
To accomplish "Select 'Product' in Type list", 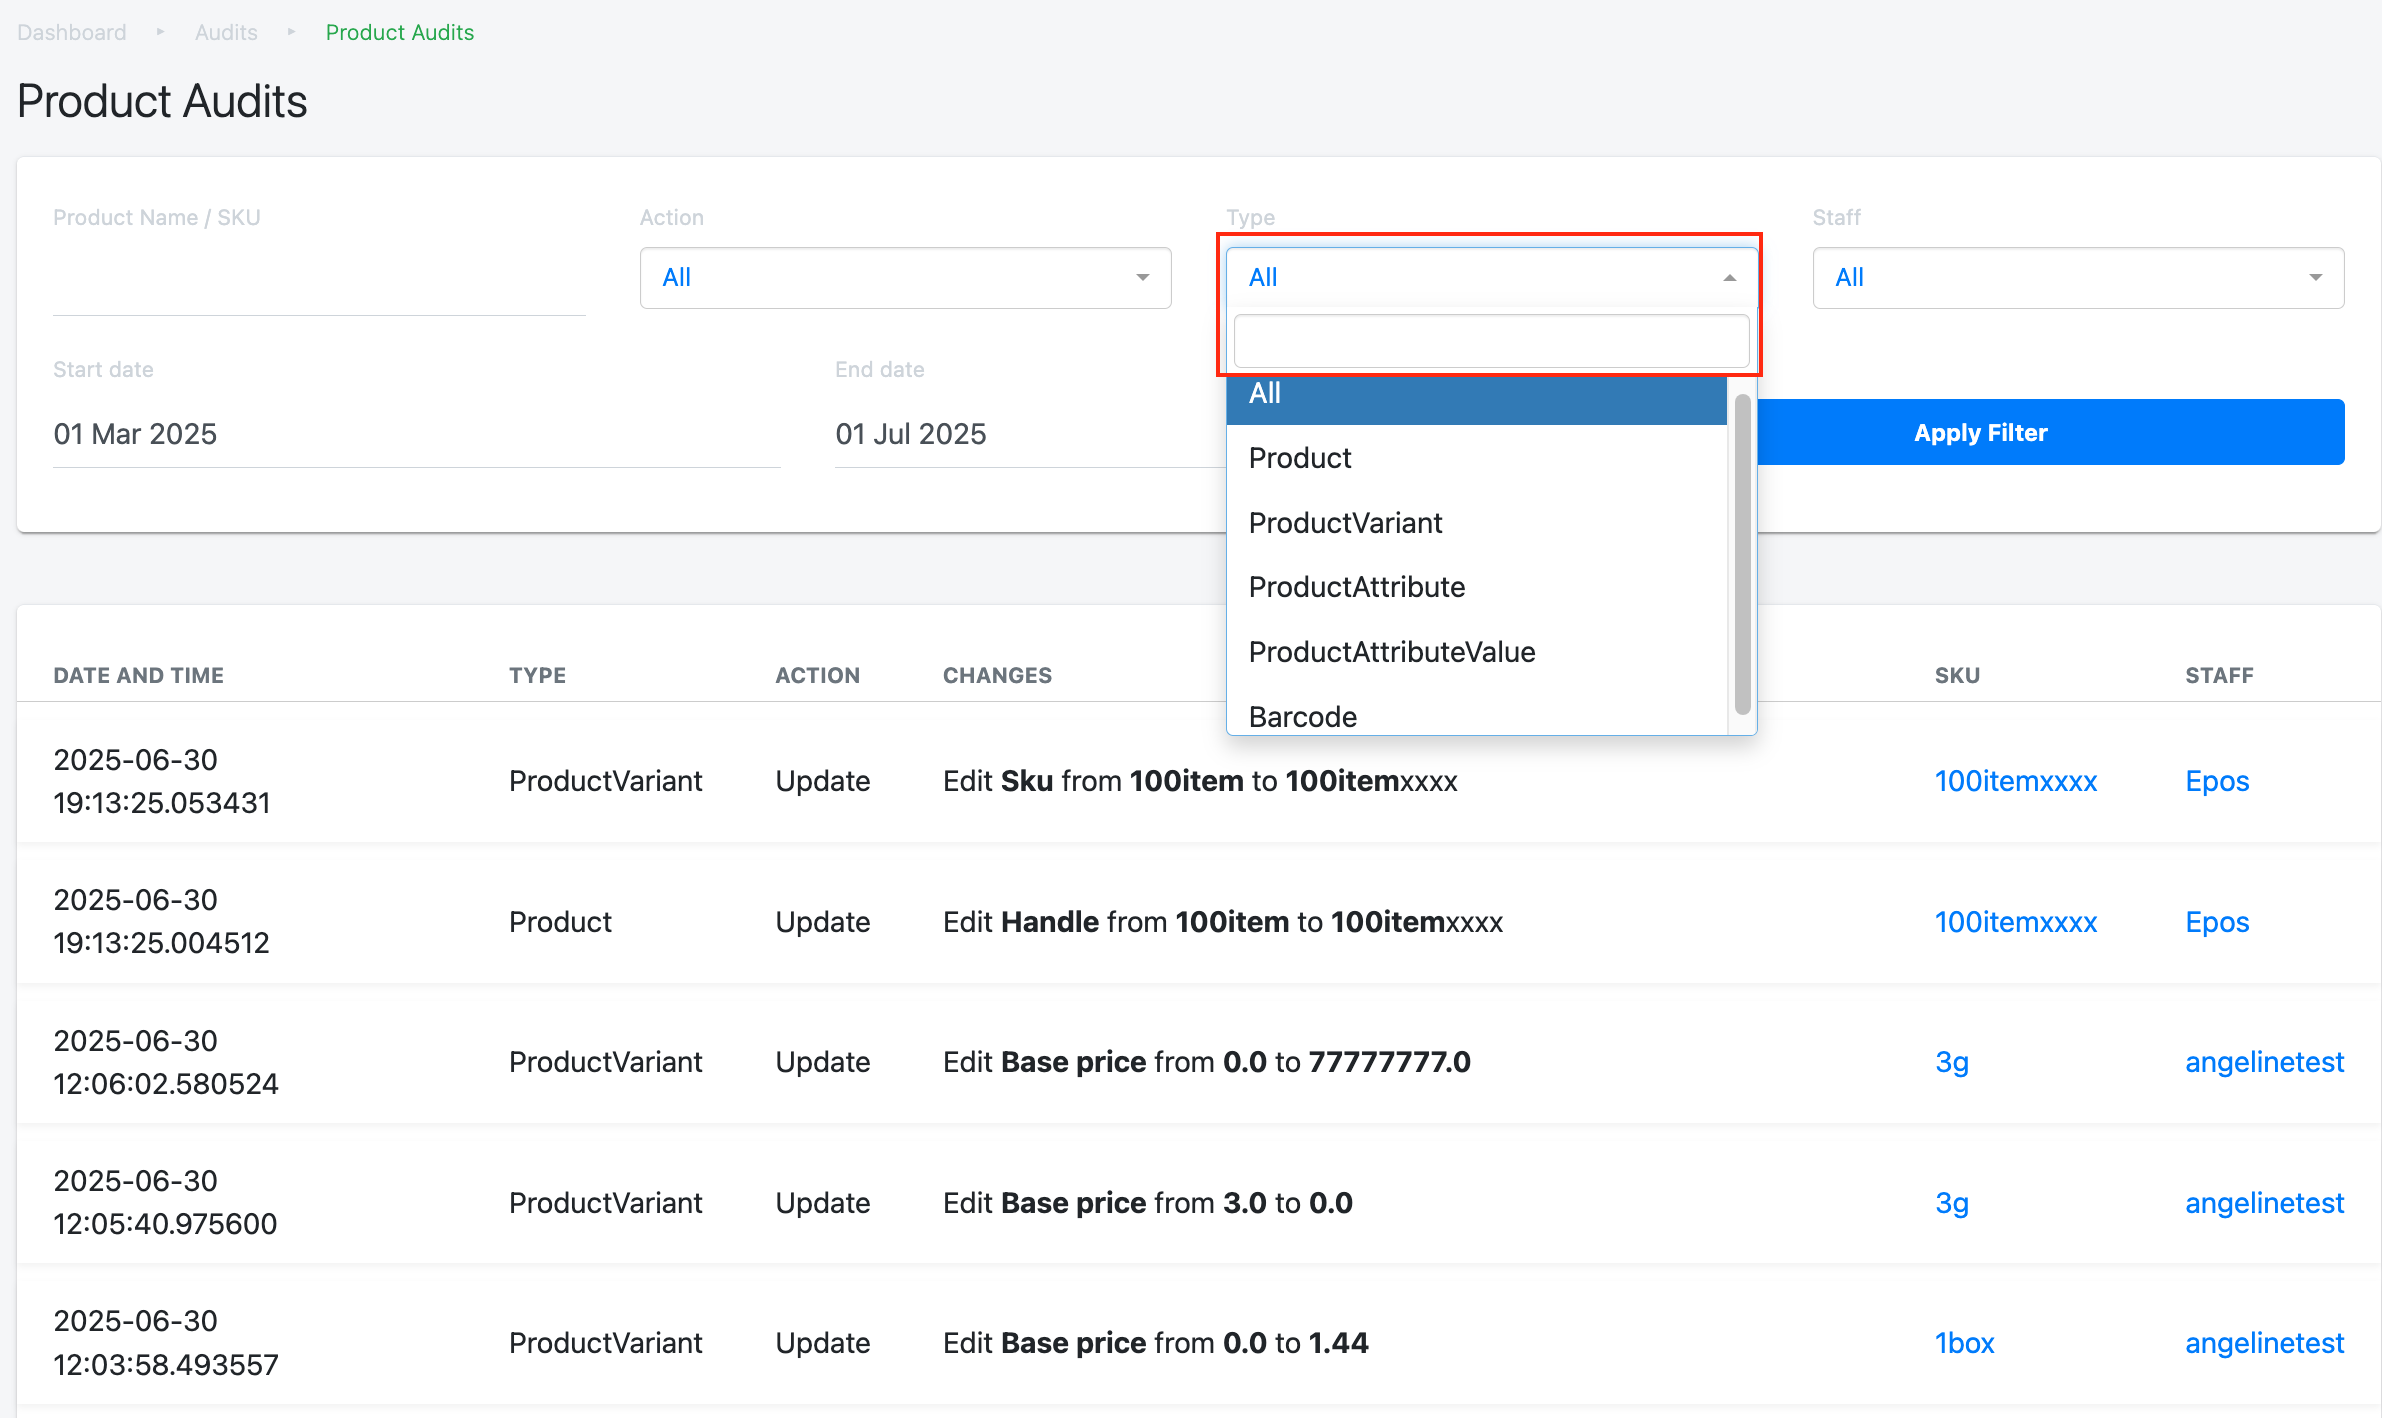I will [x=1300, y=458].
